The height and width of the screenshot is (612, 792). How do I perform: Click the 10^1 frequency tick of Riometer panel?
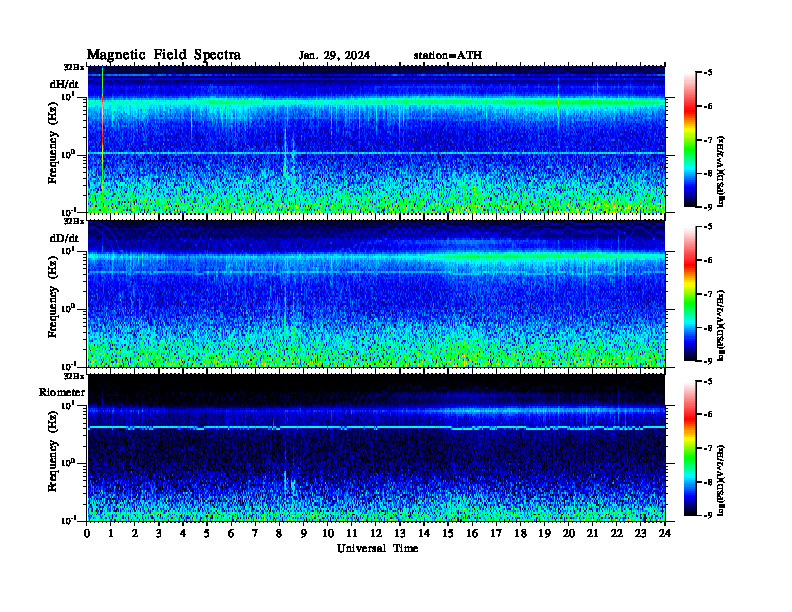tap(68, 405)
